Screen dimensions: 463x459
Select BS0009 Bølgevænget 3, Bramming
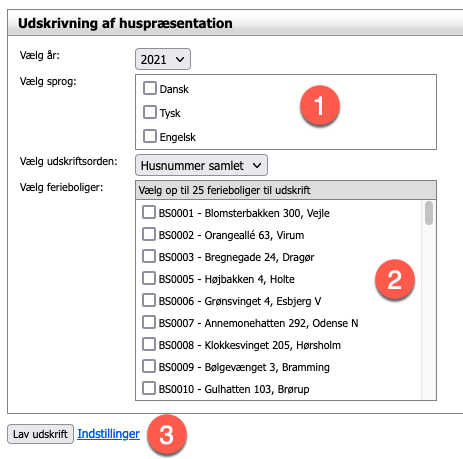(x=149, y=366)
